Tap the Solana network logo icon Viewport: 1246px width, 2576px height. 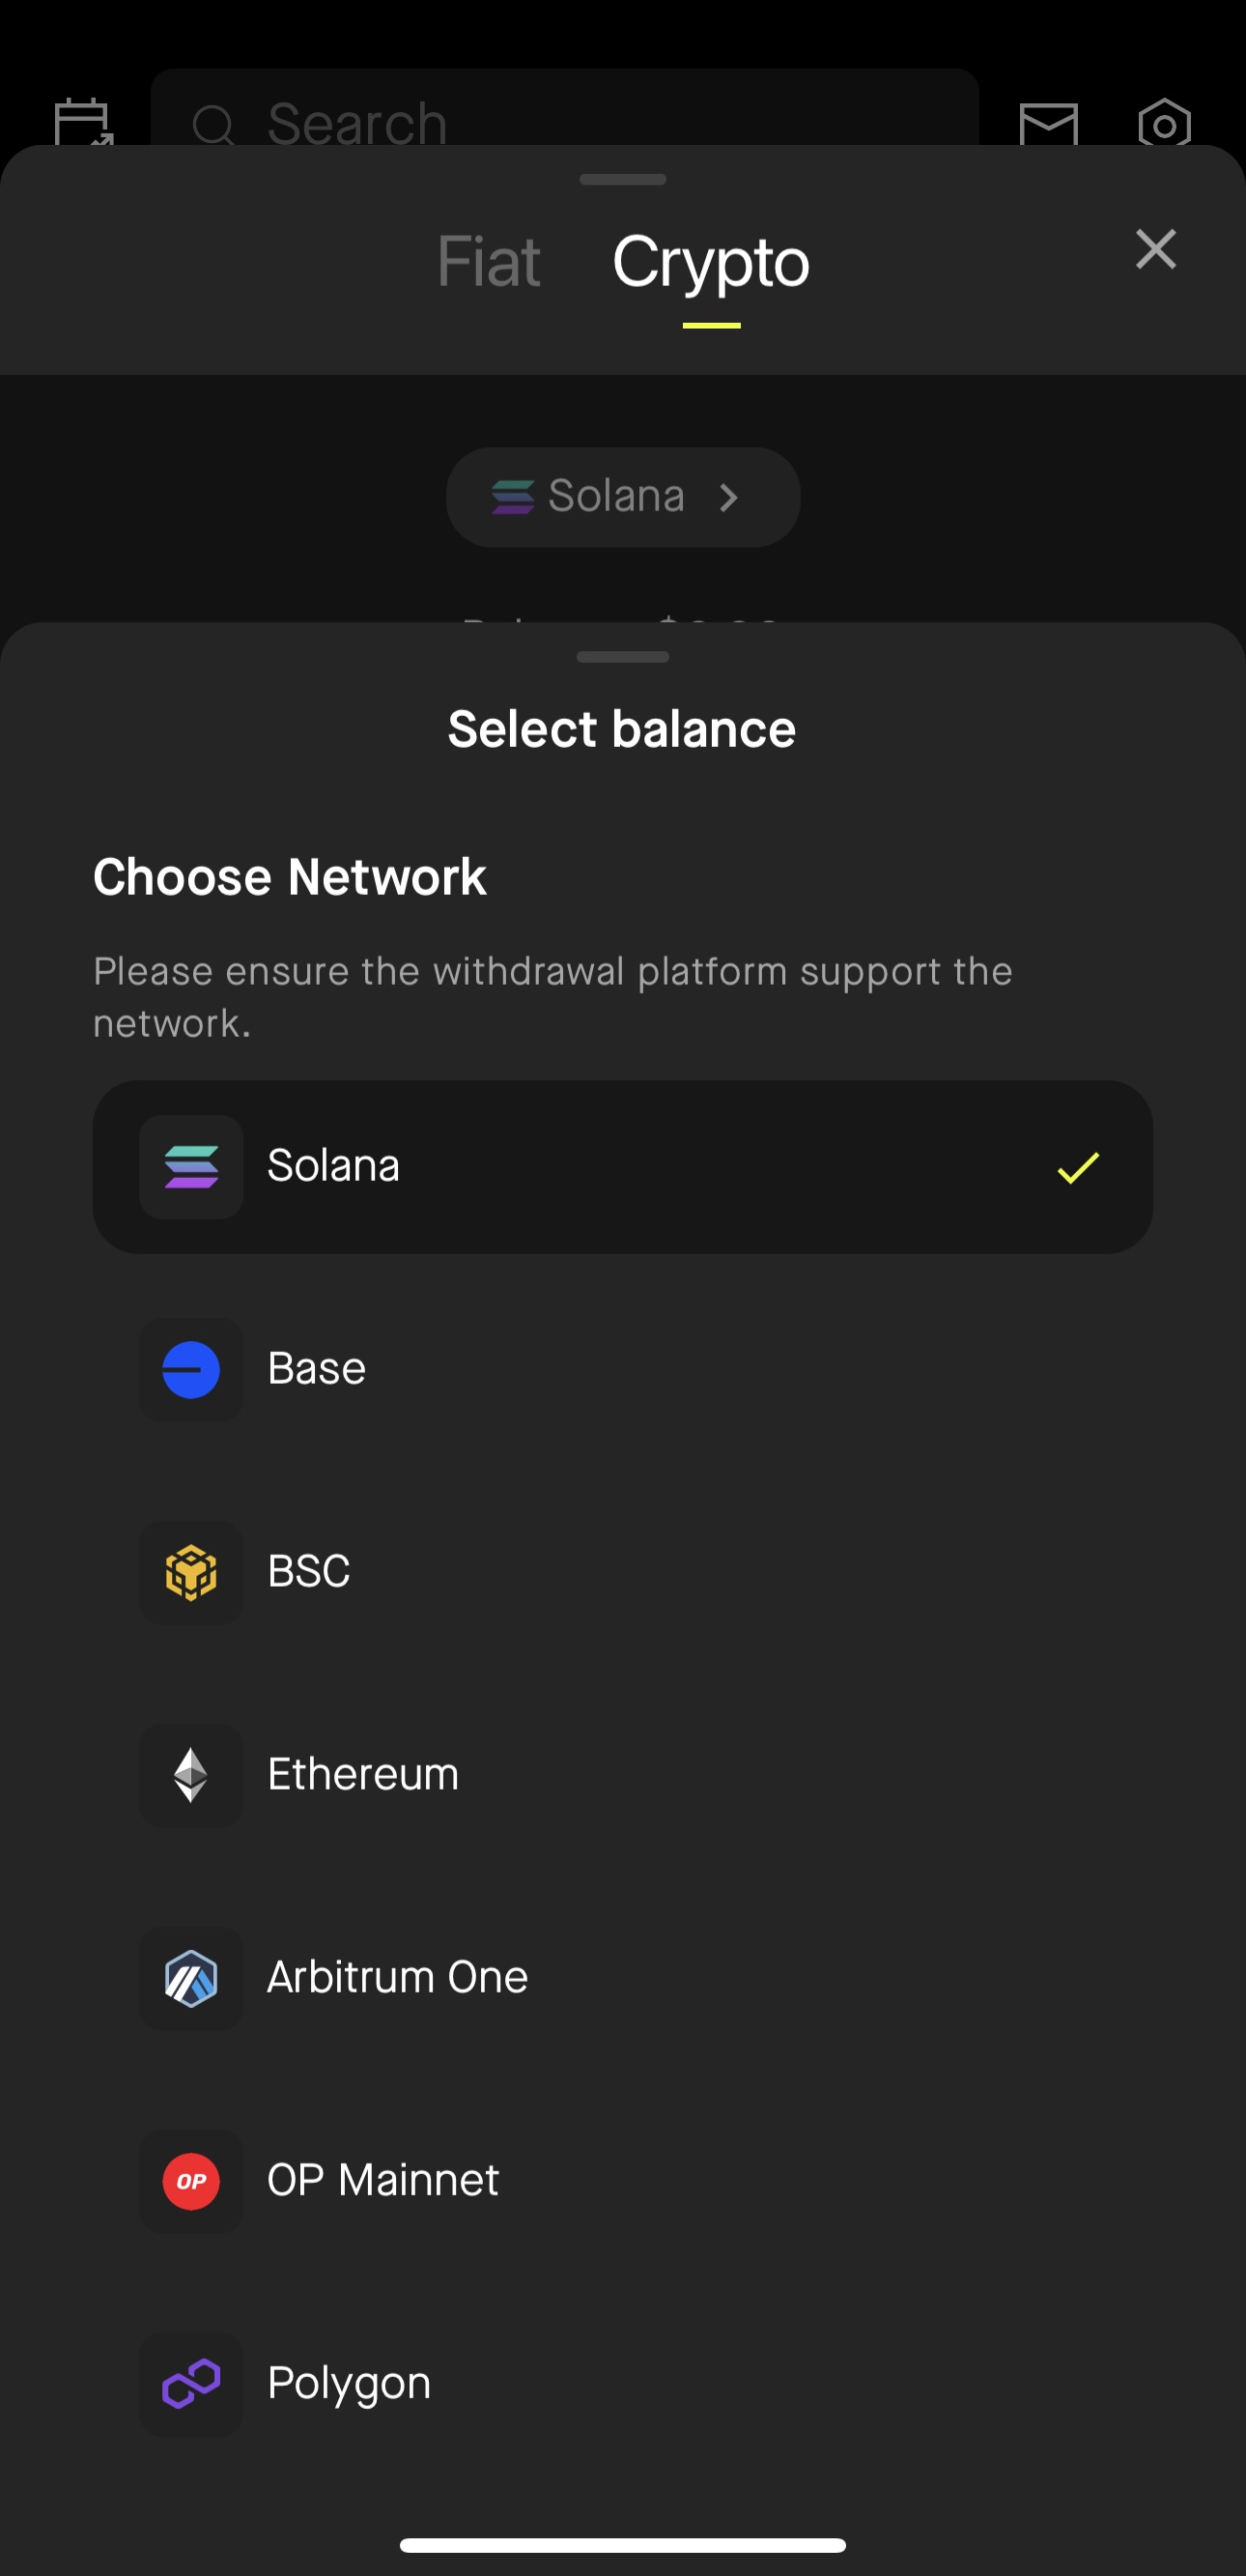[191, 1166]
